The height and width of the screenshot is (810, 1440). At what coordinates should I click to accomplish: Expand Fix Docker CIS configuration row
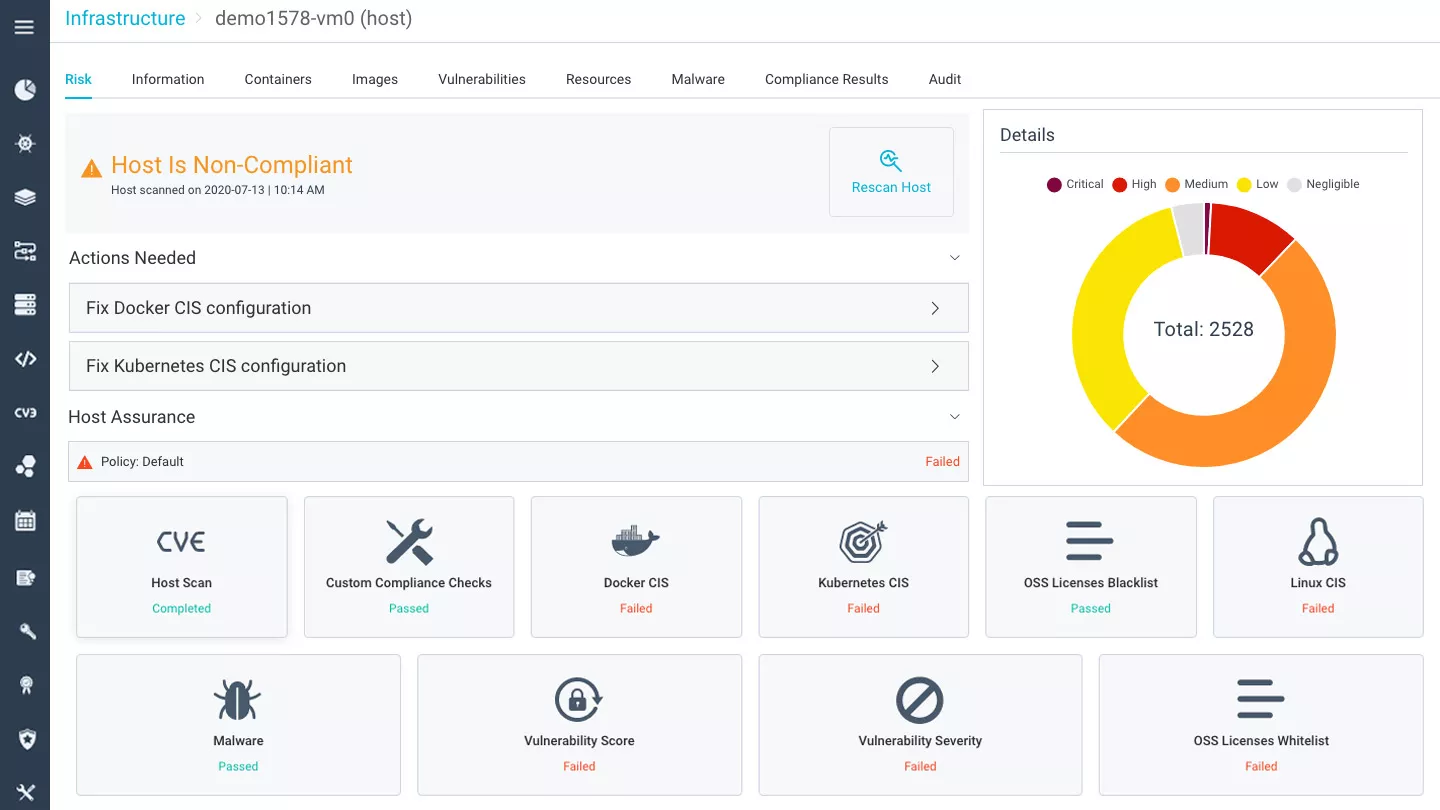coord(519,308)
